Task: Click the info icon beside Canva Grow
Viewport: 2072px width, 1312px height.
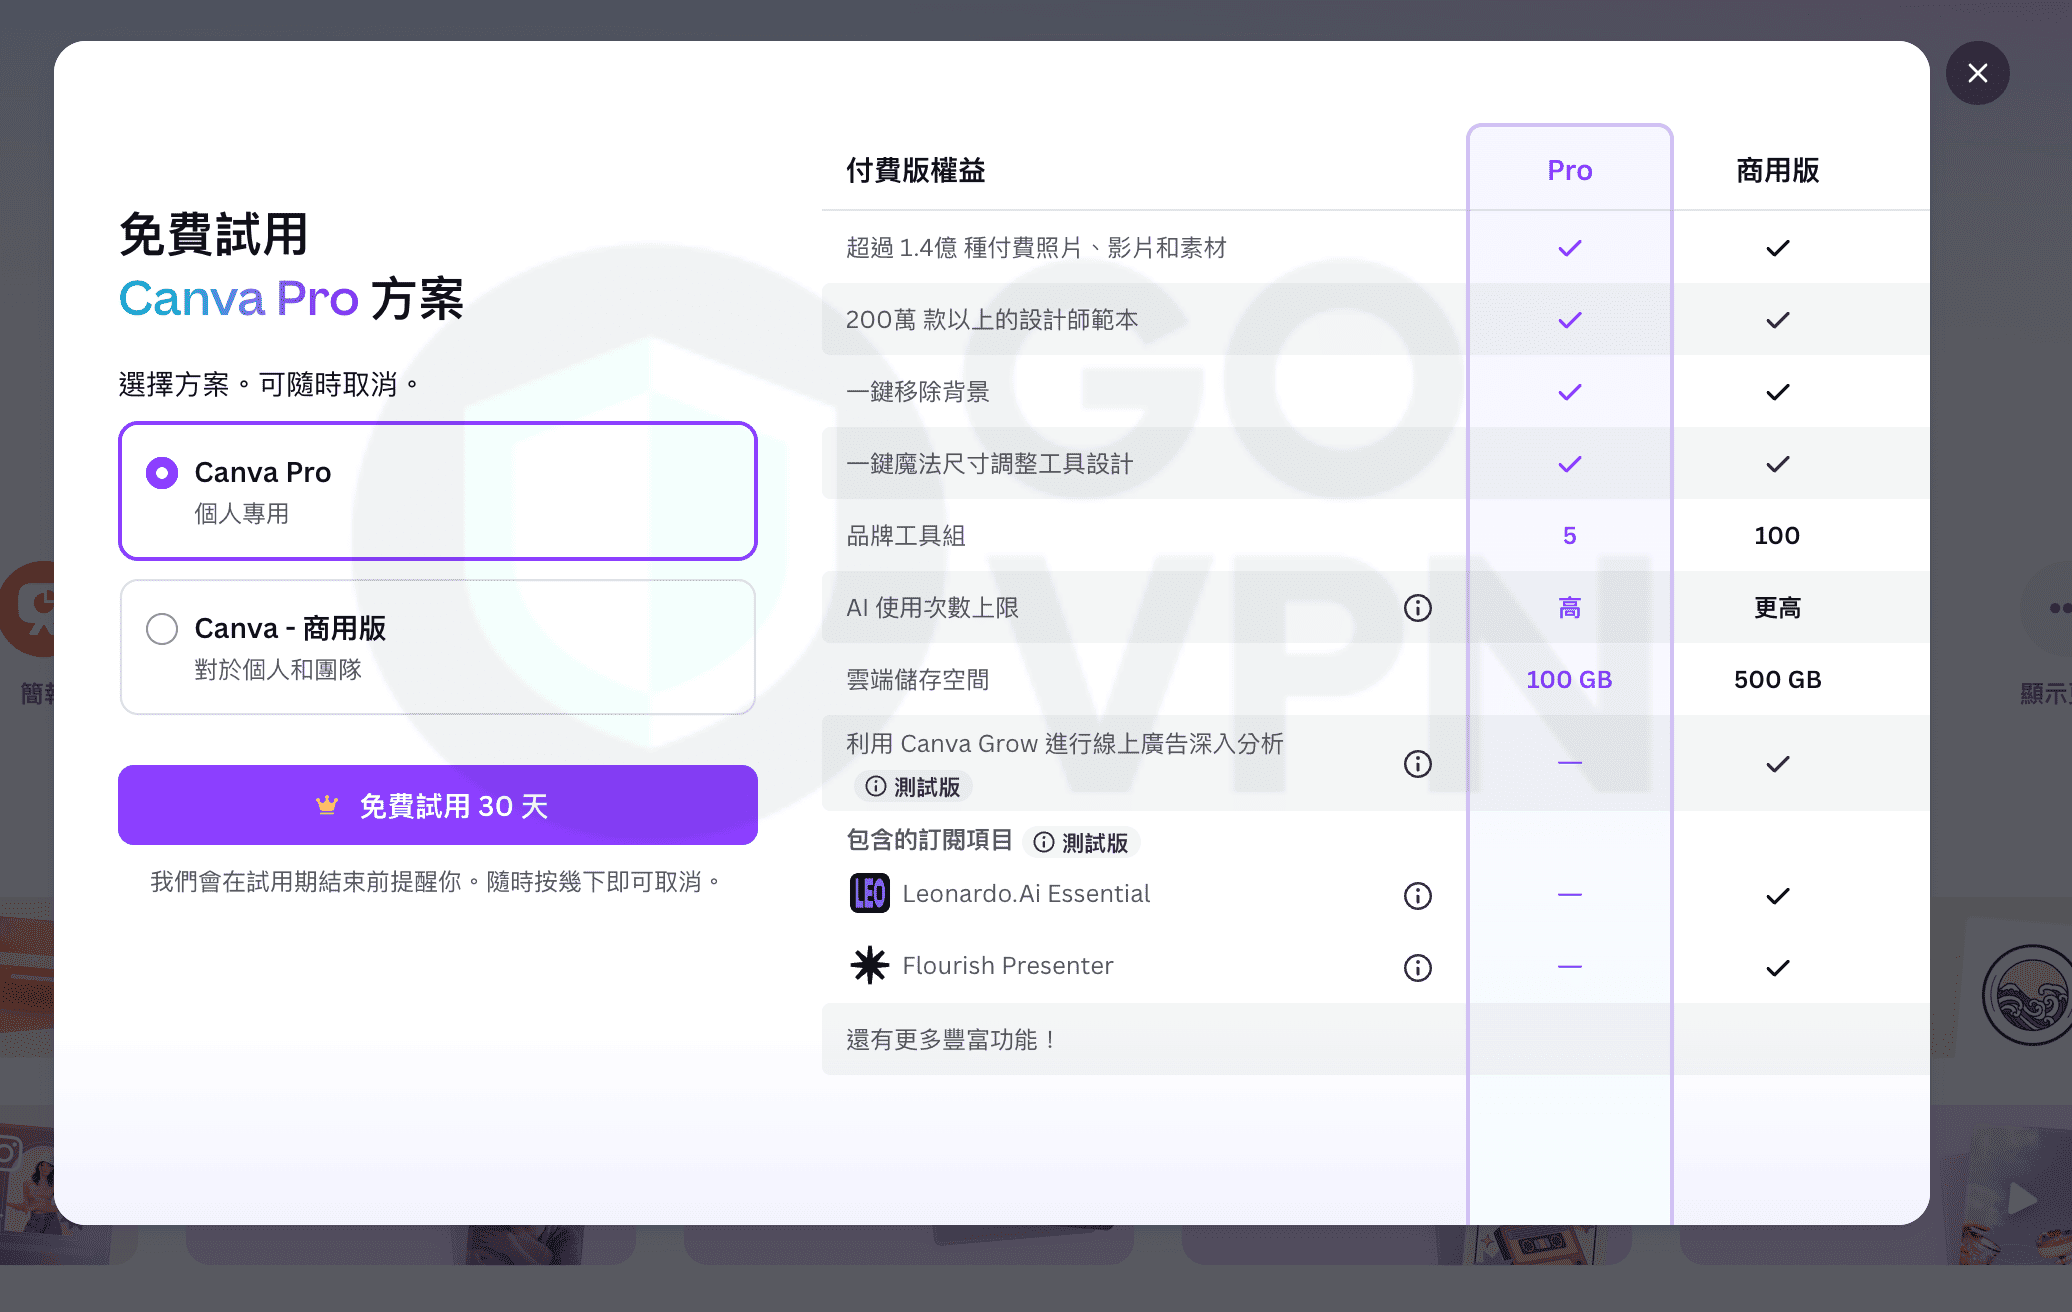Action: click(1417, 764)
